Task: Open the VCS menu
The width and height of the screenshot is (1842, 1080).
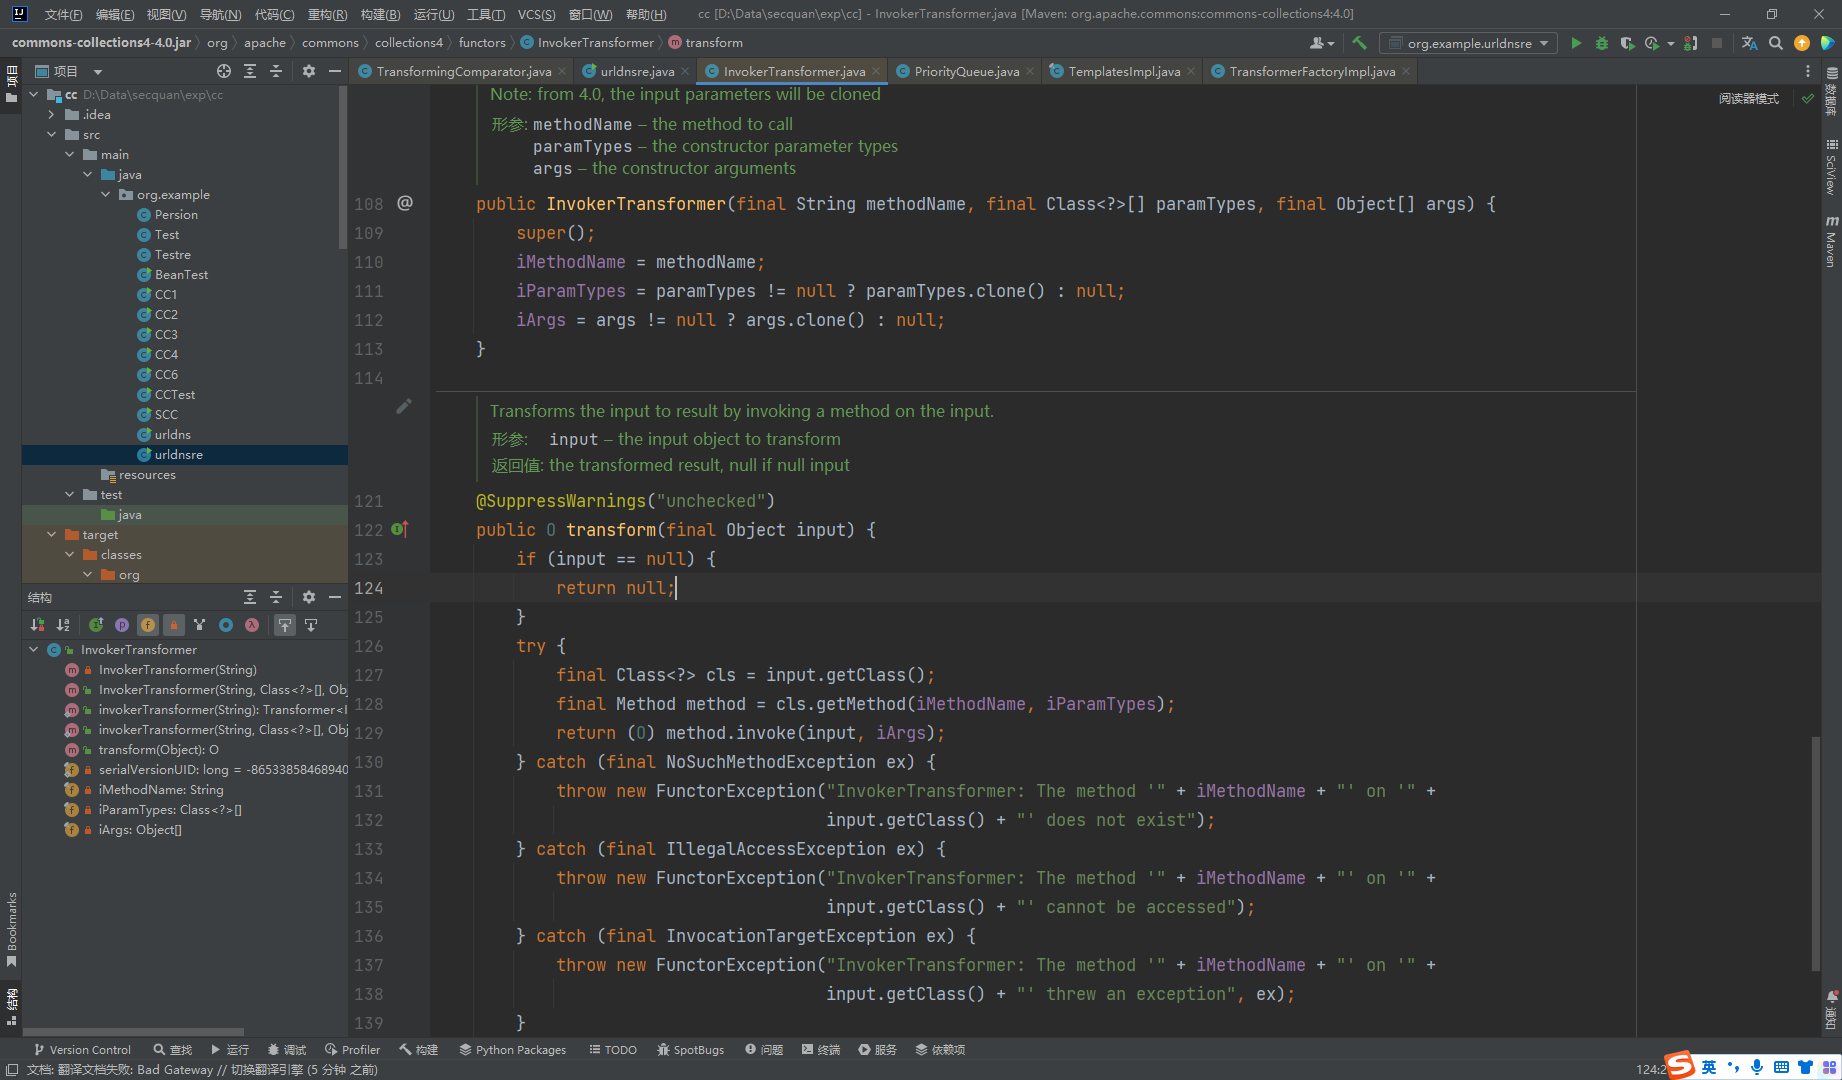Action: [x=536, y=14]
